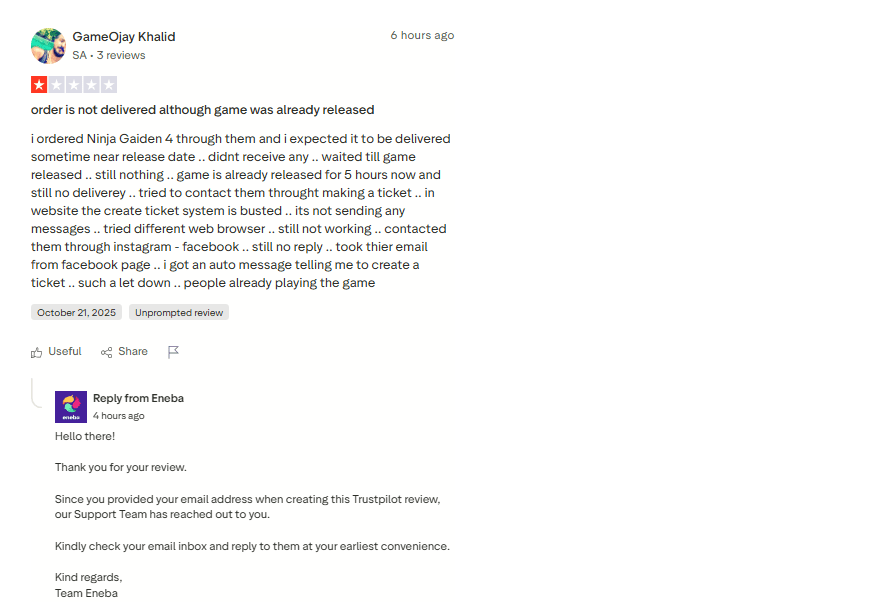Mark the review as Useful via label

[x=65, y=352]
